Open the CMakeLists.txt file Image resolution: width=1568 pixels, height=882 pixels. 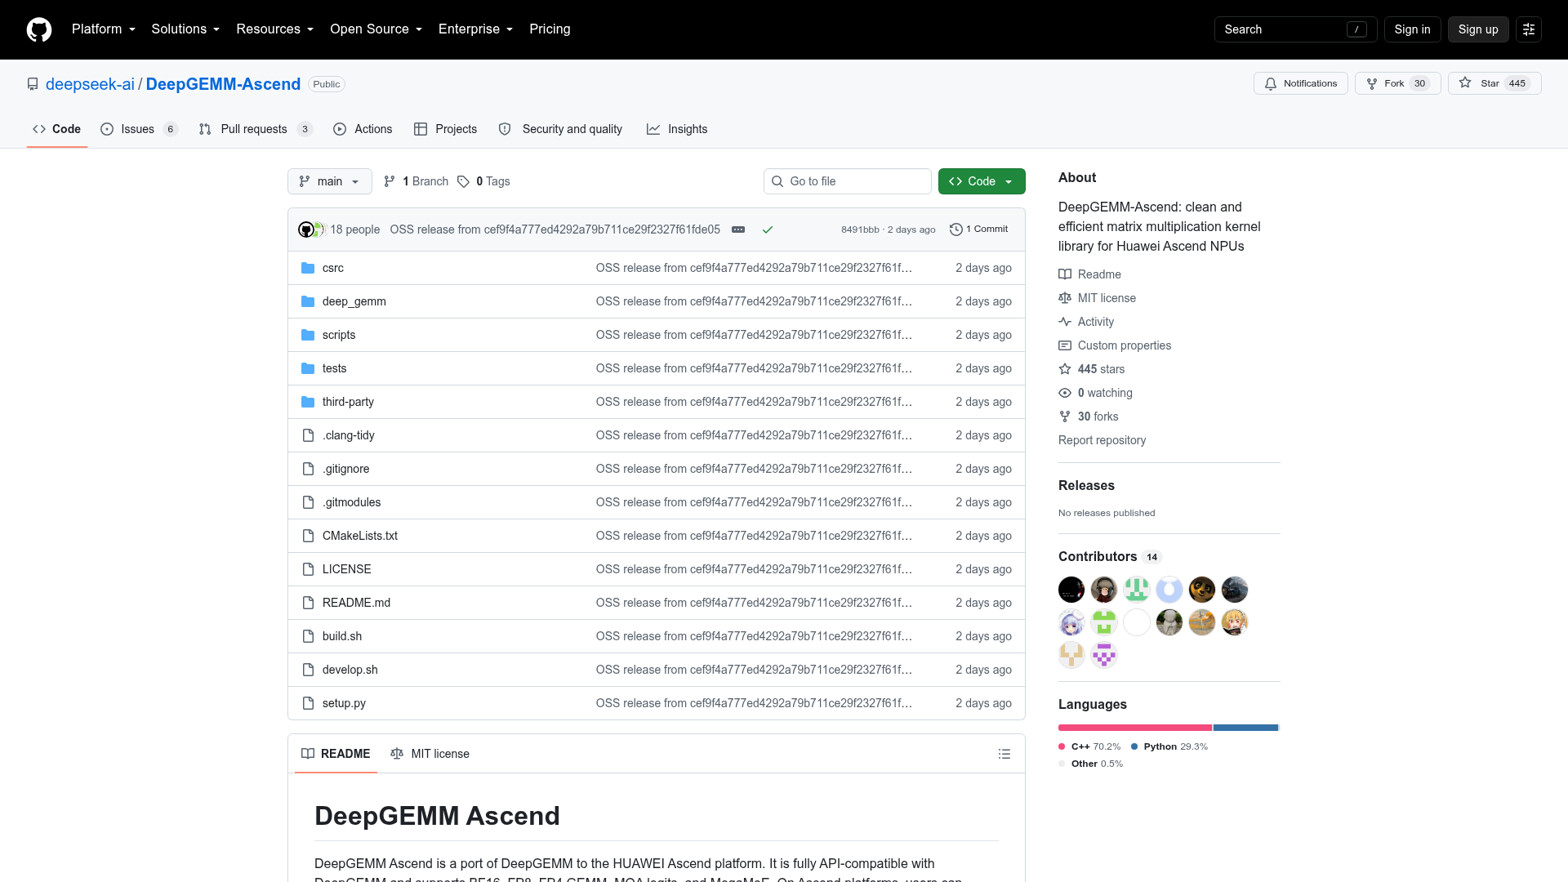[360, 536]
